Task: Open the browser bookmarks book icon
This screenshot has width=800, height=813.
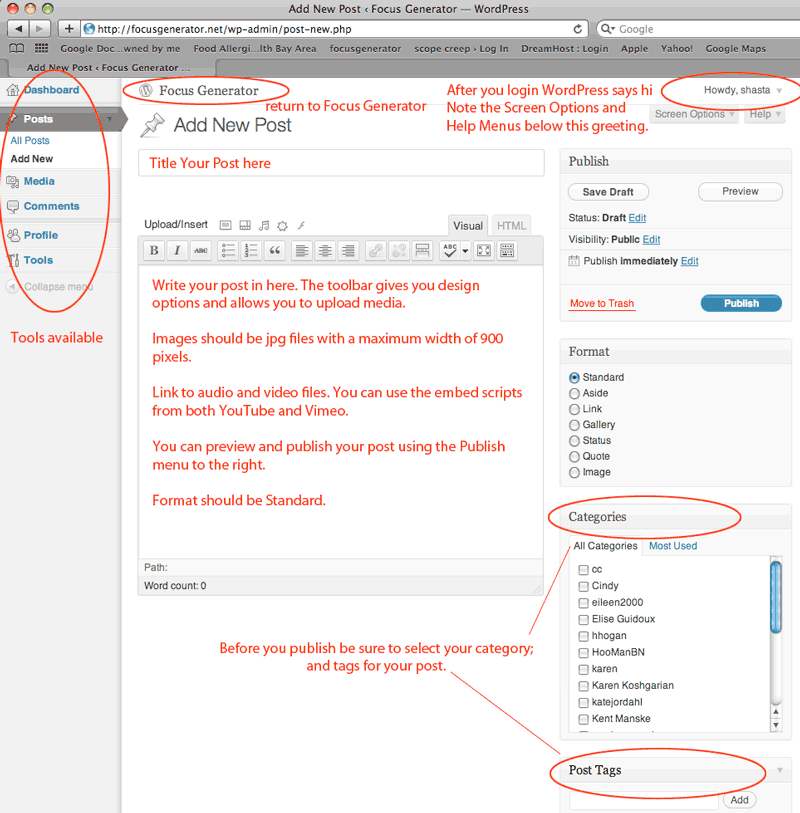Action: coord(17,48)
